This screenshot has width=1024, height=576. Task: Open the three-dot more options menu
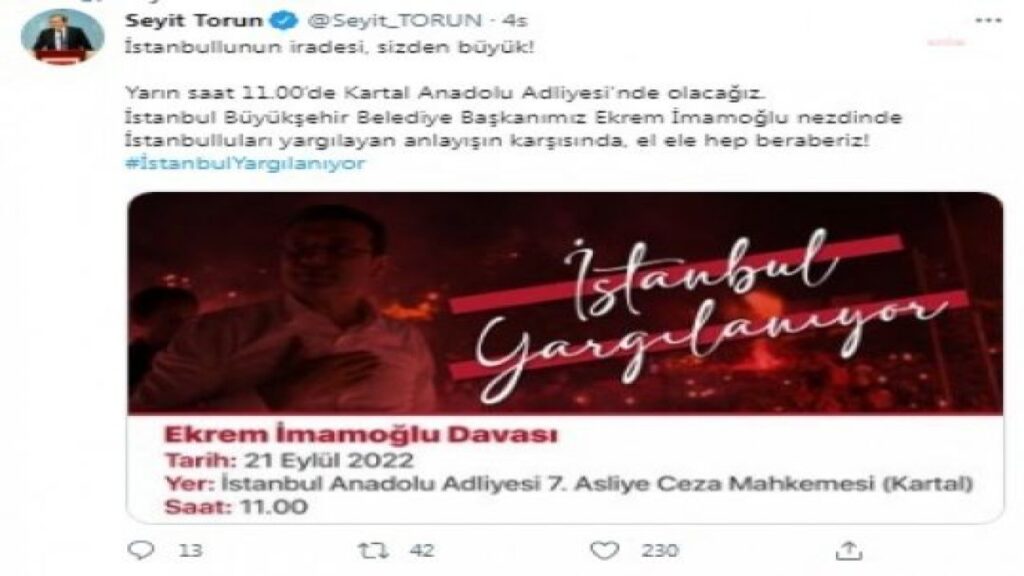pyautogui.click(x=988, y=21)
